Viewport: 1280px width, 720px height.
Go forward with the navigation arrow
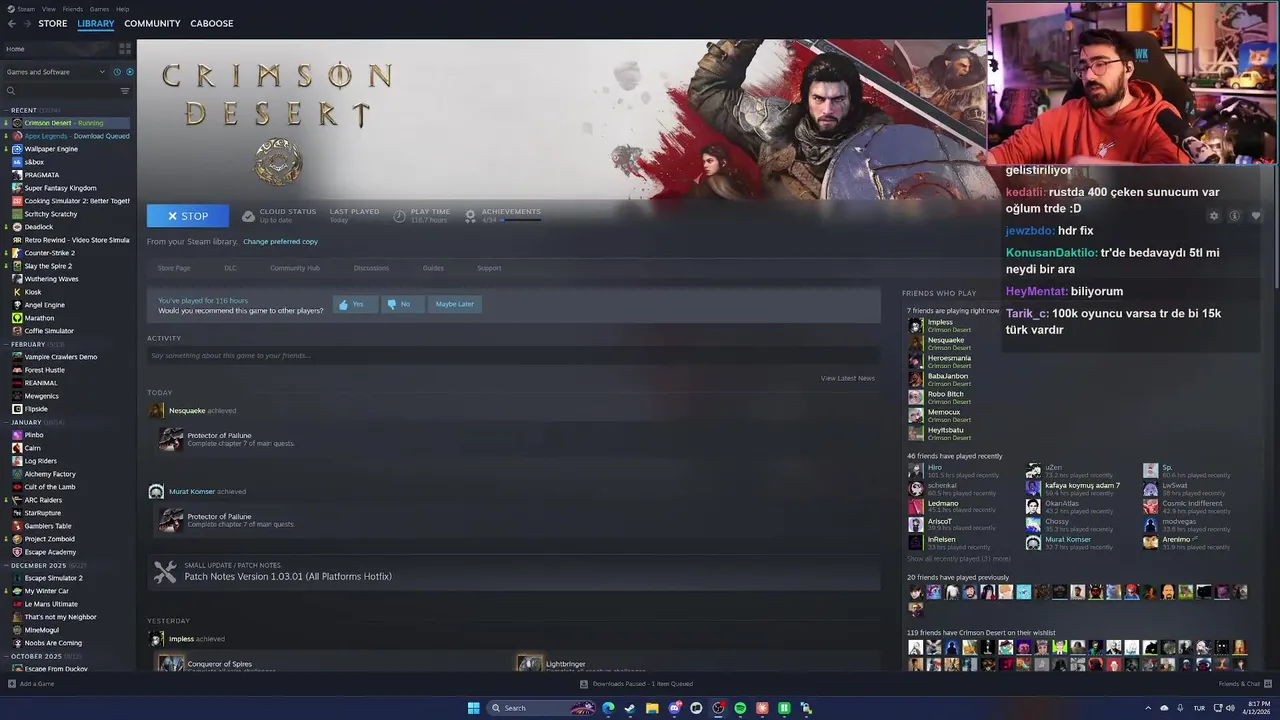pyautogui.click(x=26, y=23)
